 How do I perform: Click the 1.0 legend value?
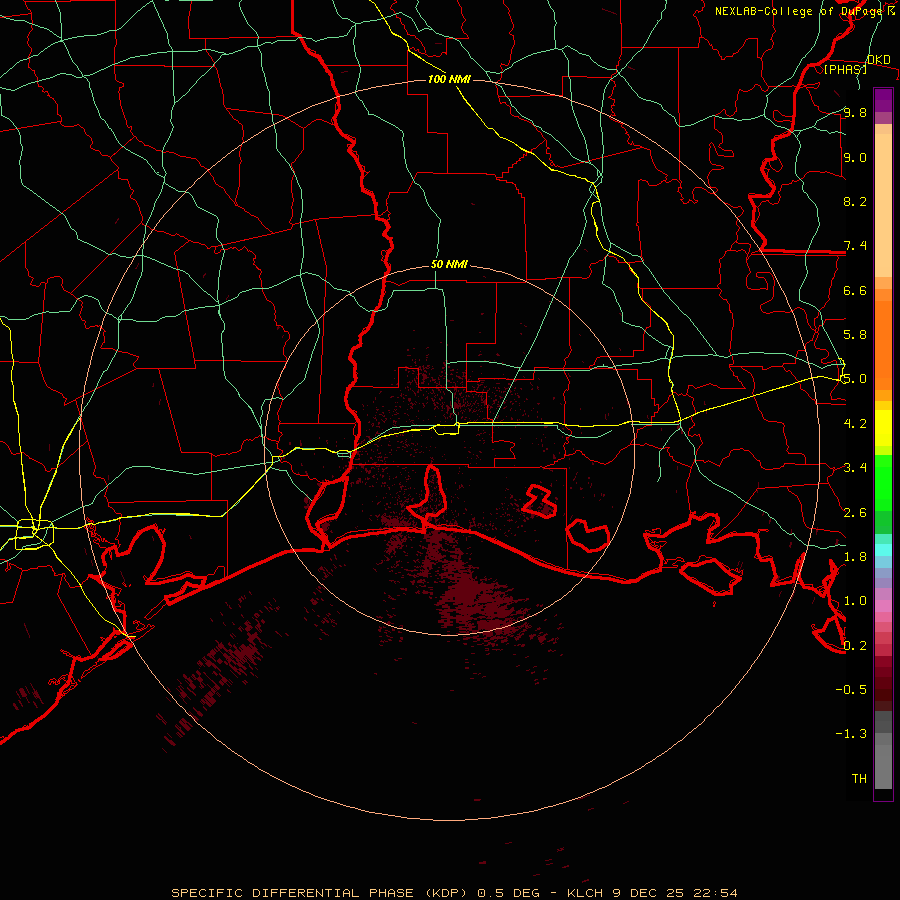[855, 601]
